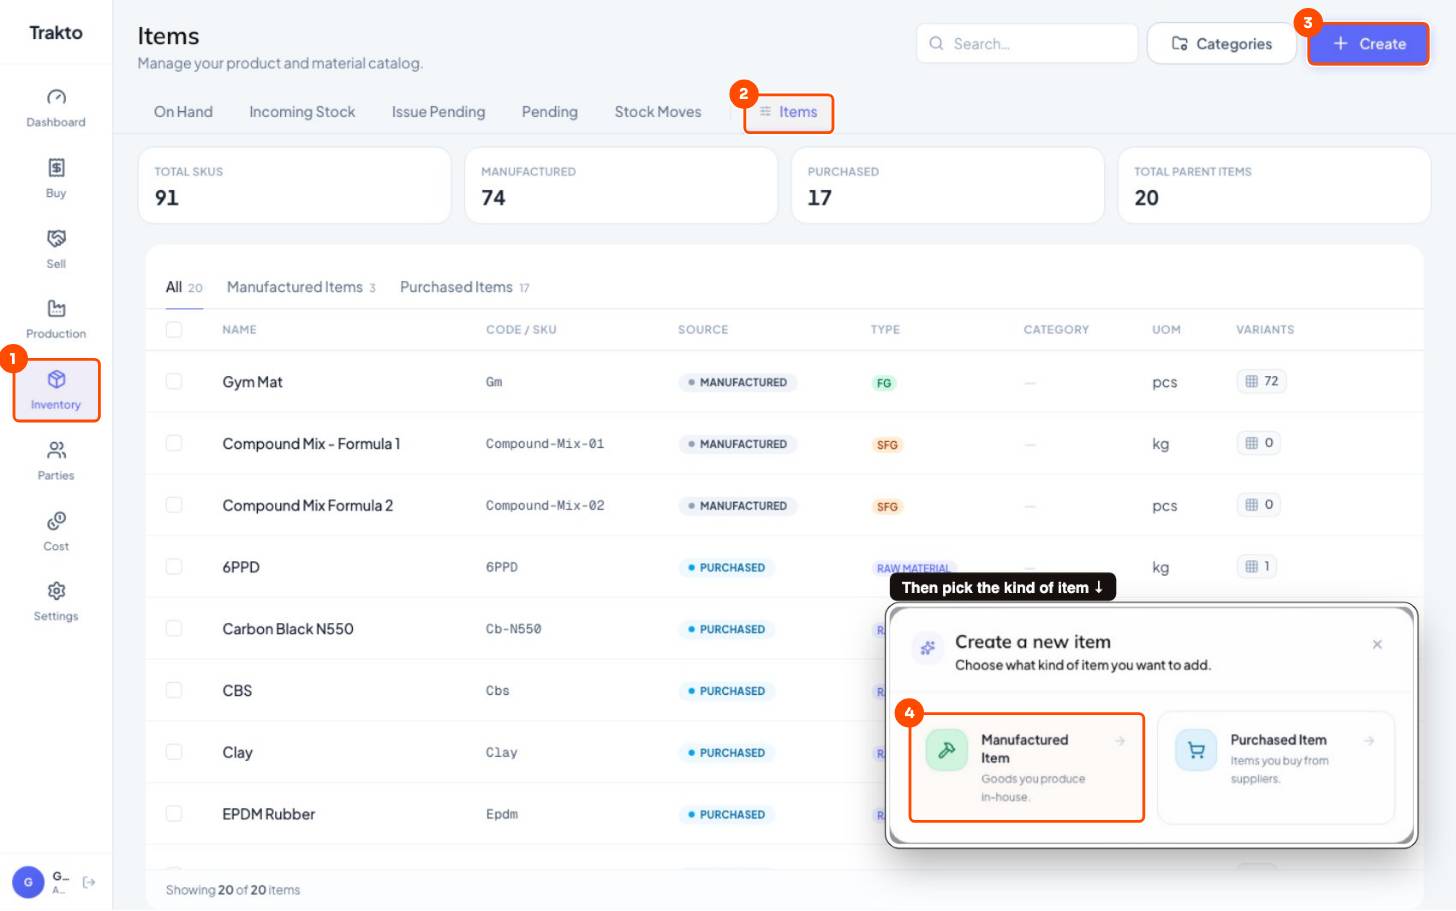Click the Search input field
This screenshot has width=1456, height=911.
click(x=1027, y=44)
